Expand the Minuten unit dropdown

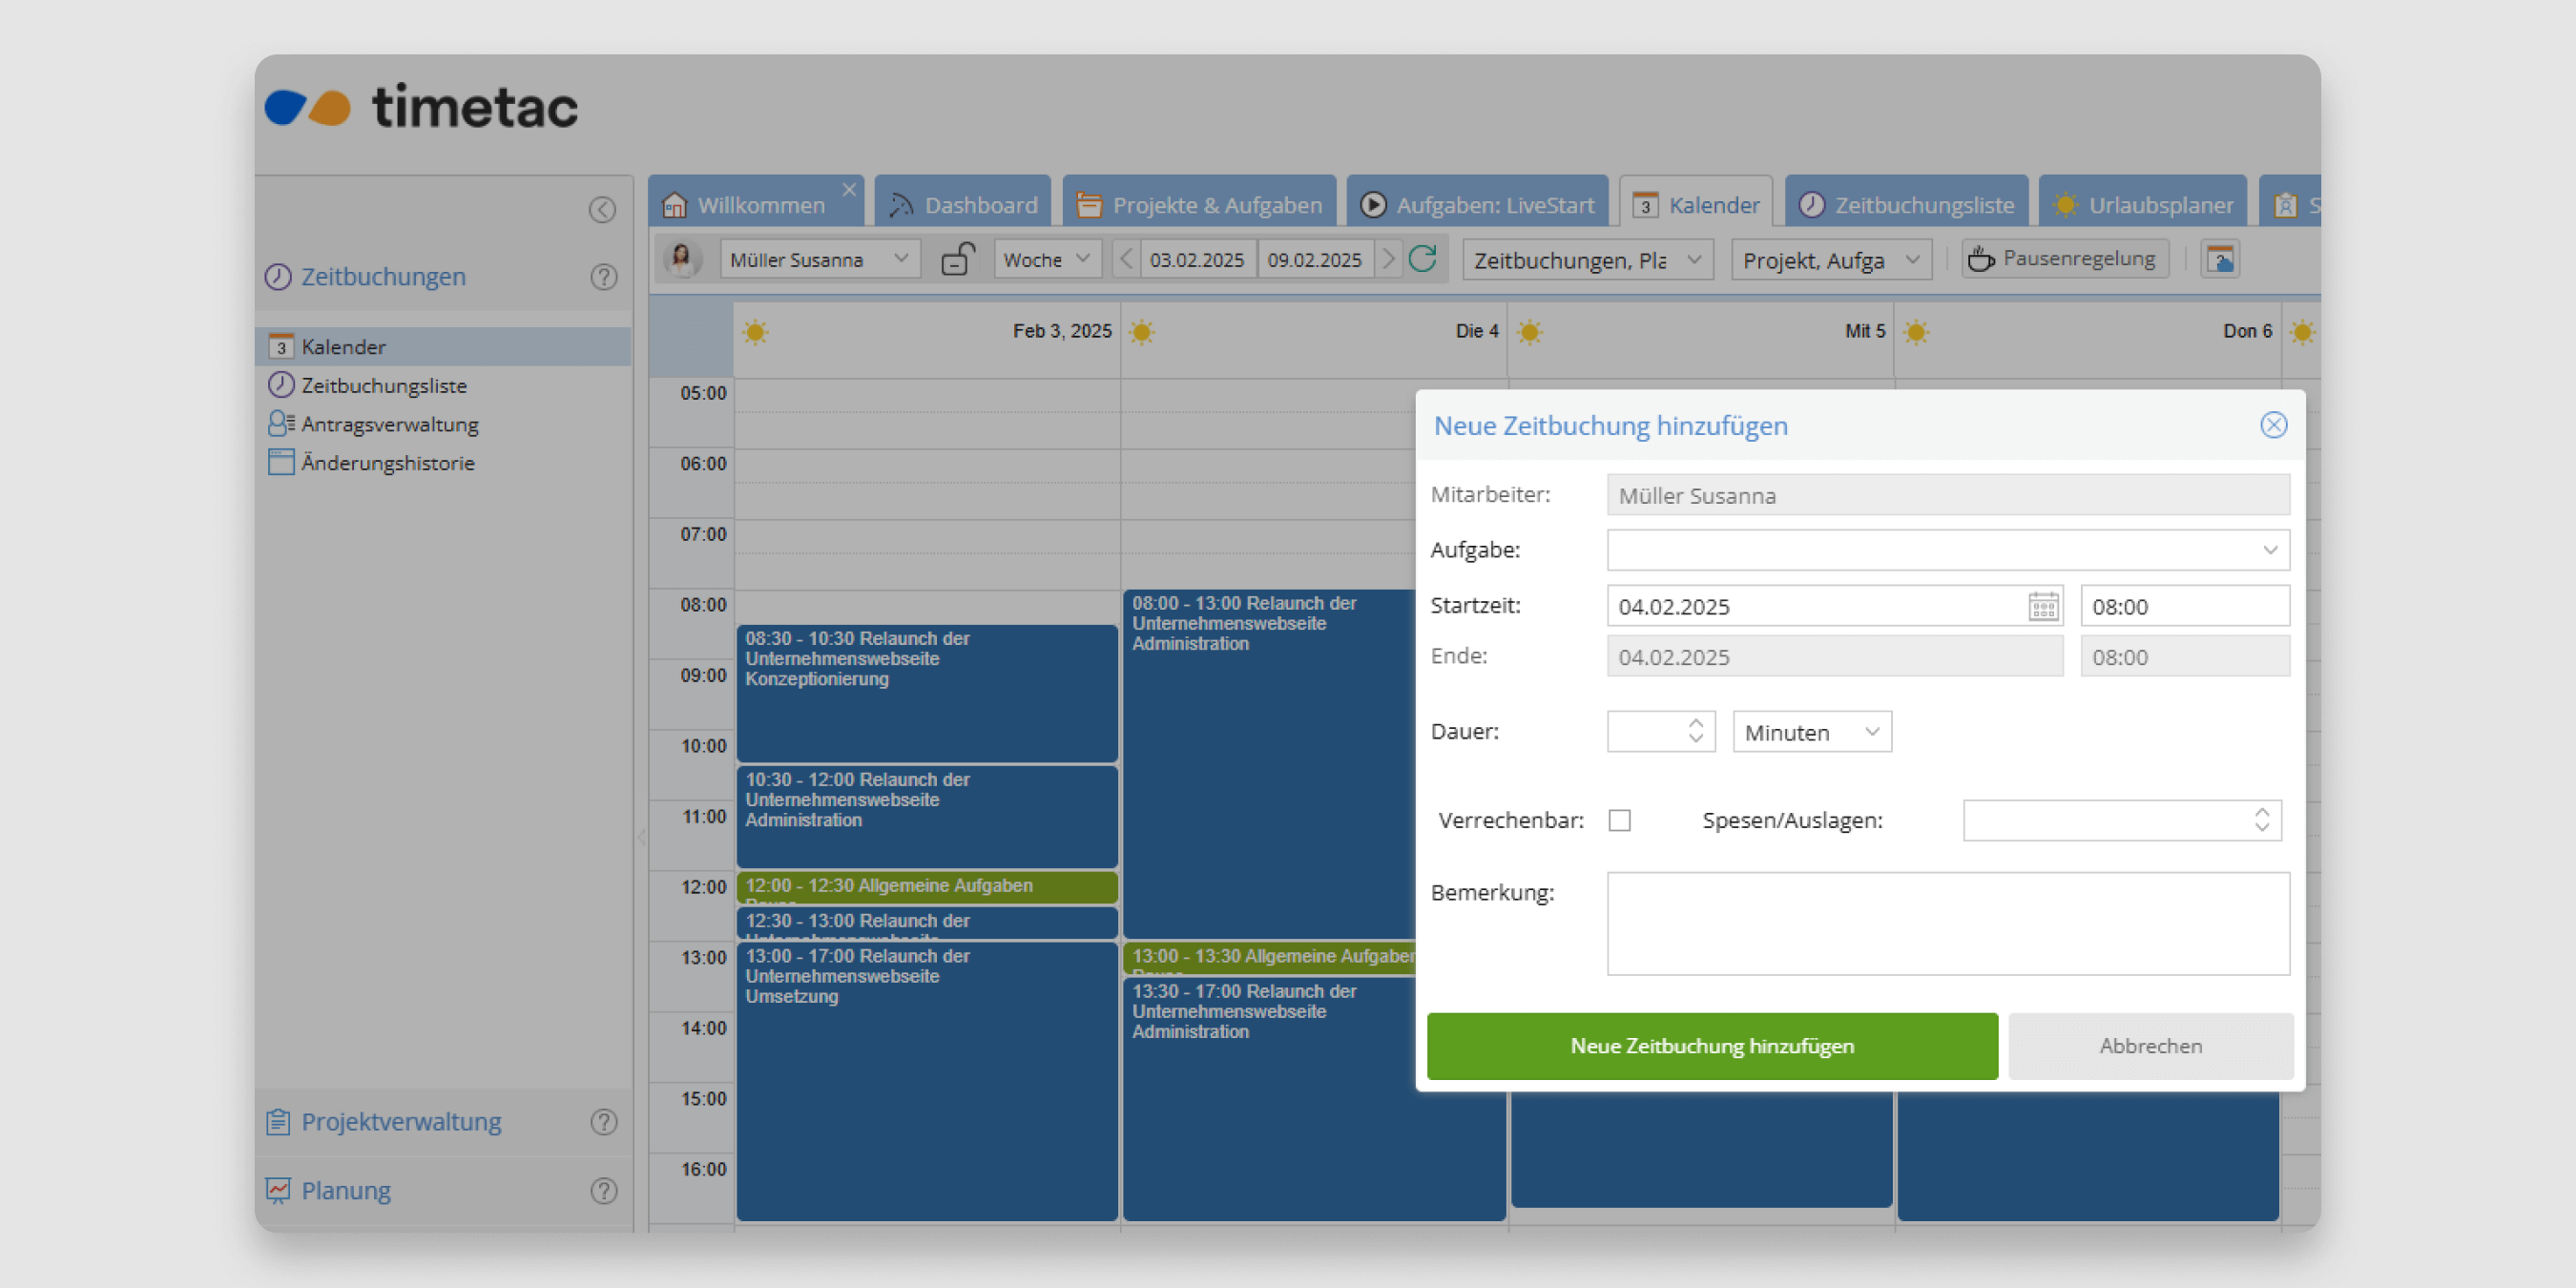click(x=1811, y=732)
